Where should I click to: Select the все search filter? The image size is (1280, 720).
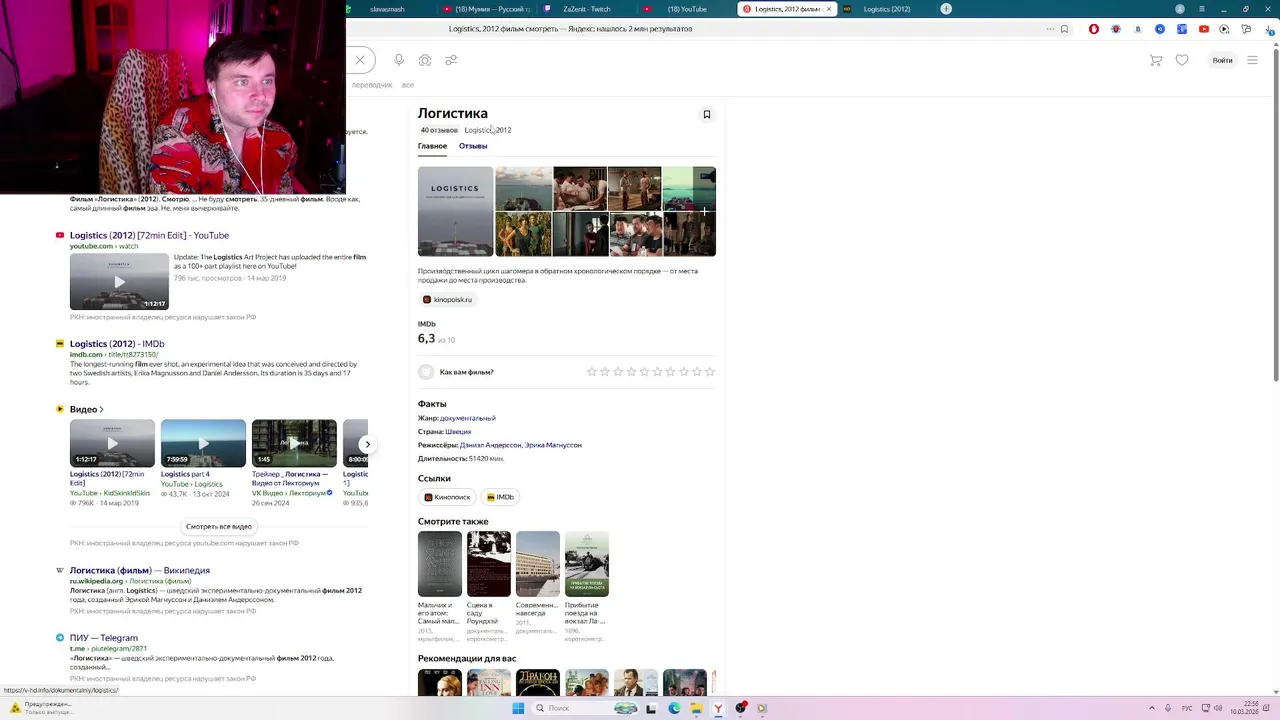(x=408, y=85)
